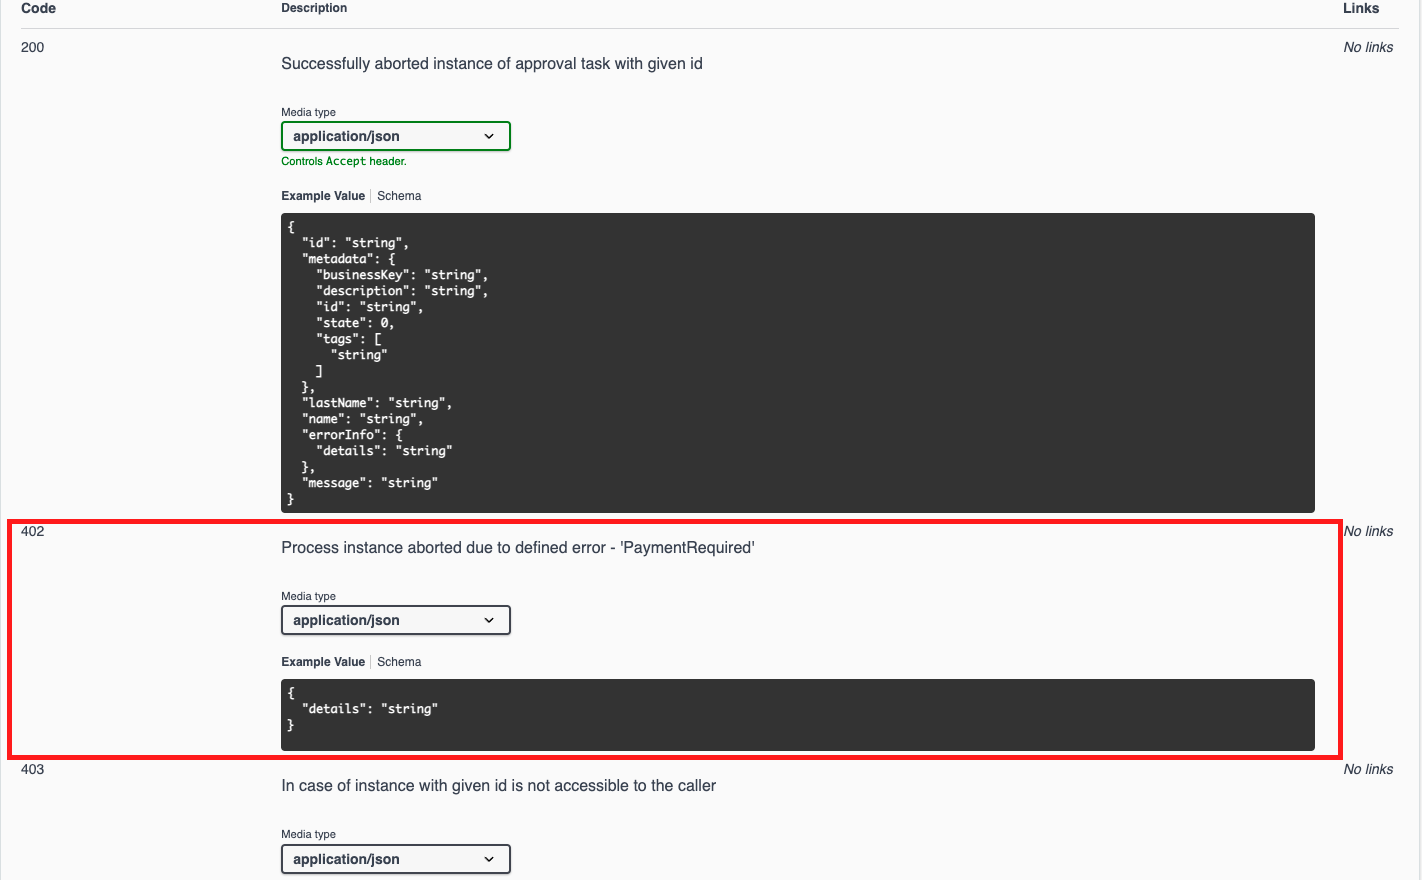Image resolution: width=1422 pixels, height=880 pixels.
Task: Click the chevron arrow in 403 media type select
Action: click(489, 859)
